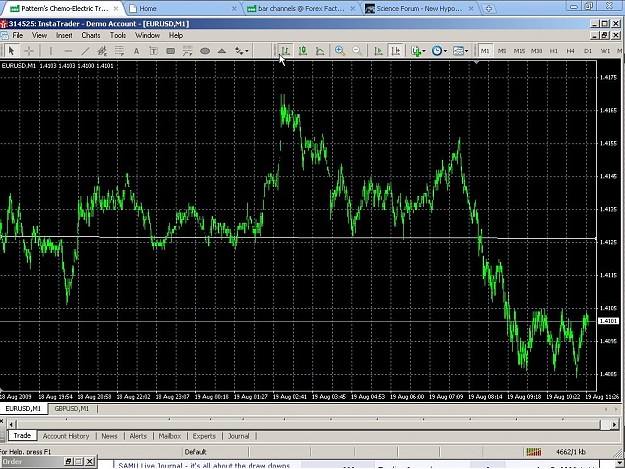
Task: Toggle chart auto scroll
Action: (378, 51)
